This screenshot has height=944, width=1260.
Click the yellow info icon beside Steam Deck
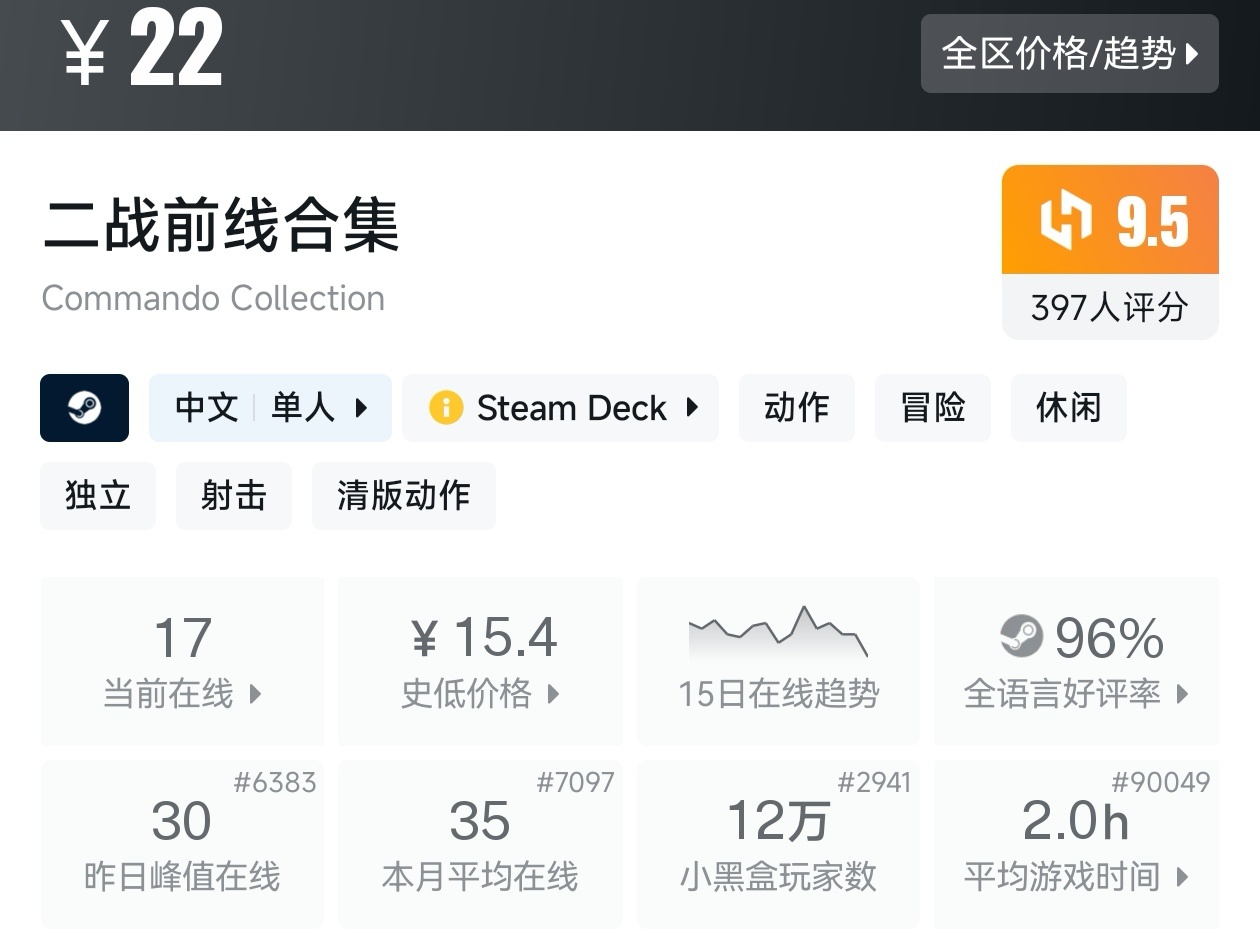point(445,408)
